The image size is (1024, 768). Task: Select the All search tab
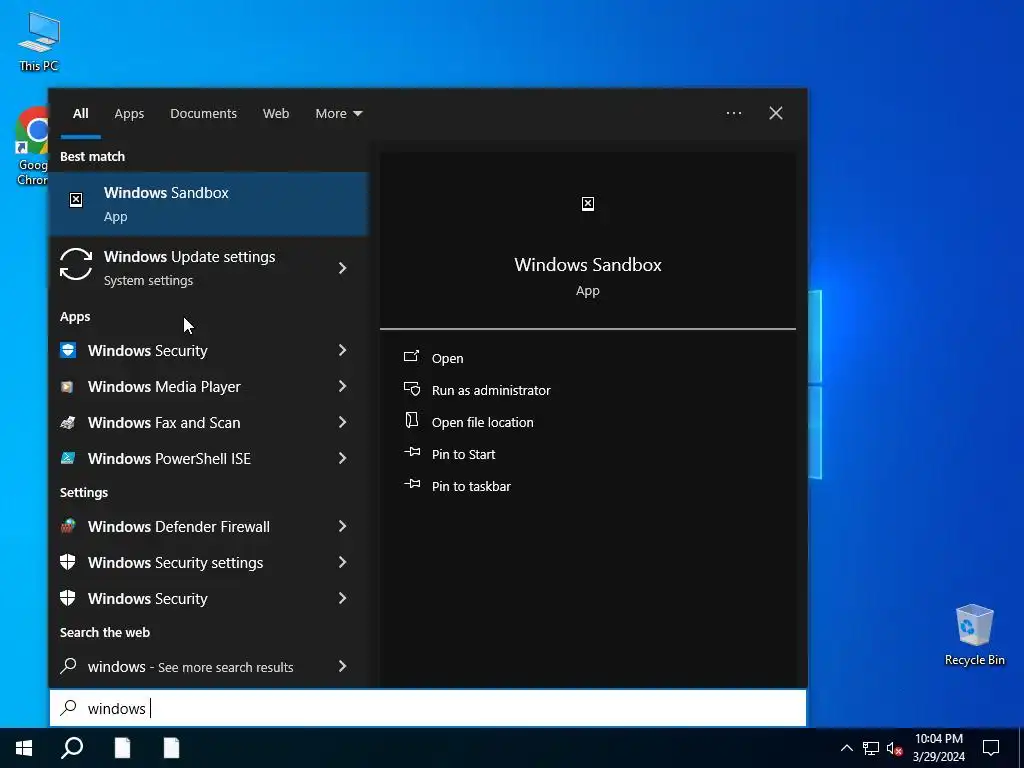[81, 114]
